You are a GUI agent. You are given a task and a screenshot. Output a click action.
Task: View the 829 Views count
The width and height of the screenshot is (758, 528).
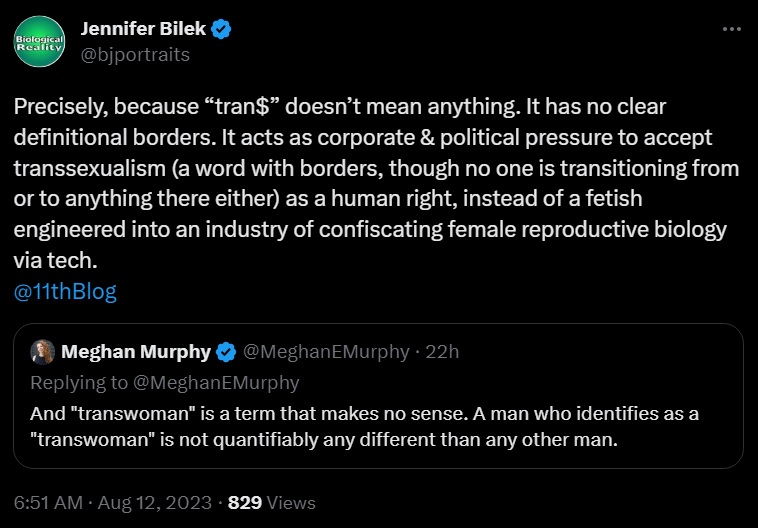[x=271, y=502]
